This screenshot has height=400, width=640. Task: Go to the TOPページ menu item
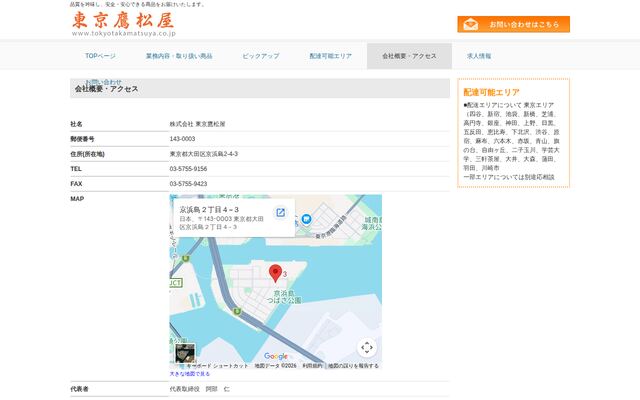100,56
